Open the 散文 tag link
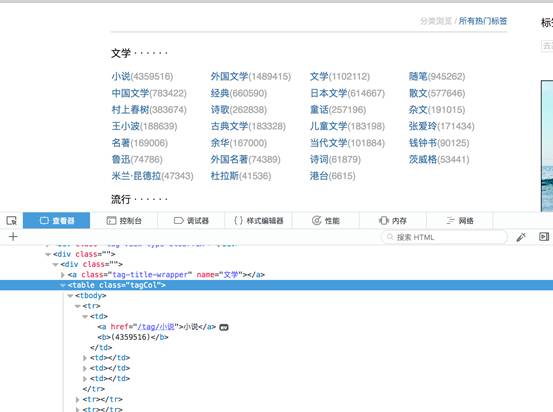 tap(418, 93)
